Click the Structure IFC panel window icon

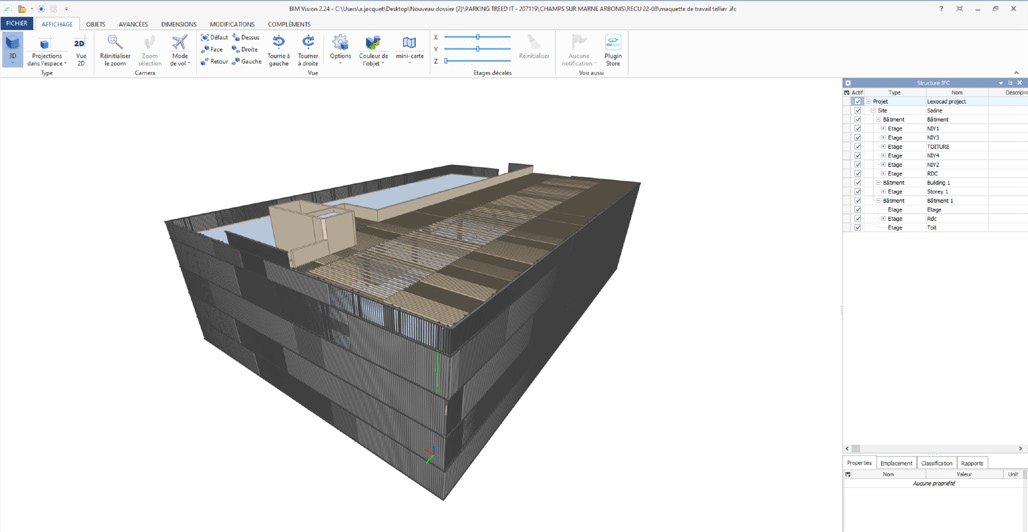[x=848, y=83]
